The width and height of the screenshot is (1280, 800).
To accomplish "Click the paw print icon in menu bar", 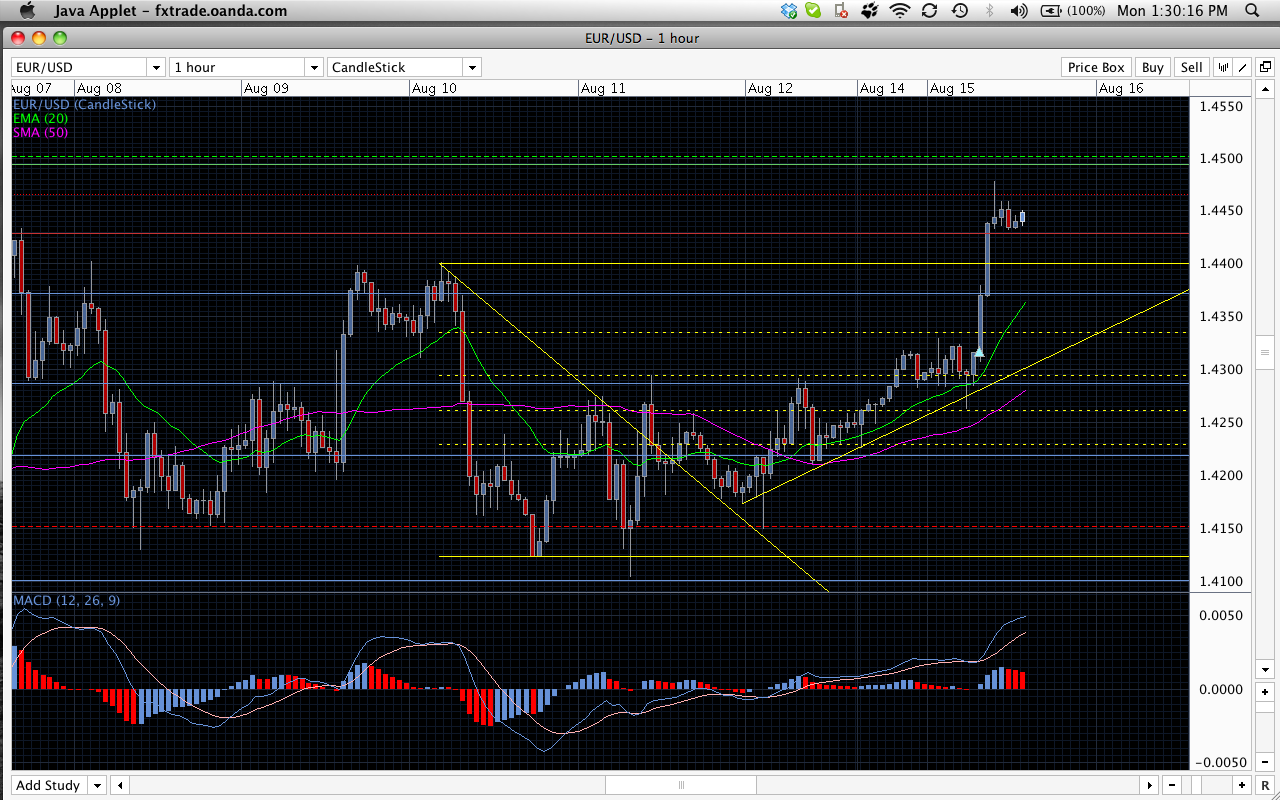I will tap(869, 11).
